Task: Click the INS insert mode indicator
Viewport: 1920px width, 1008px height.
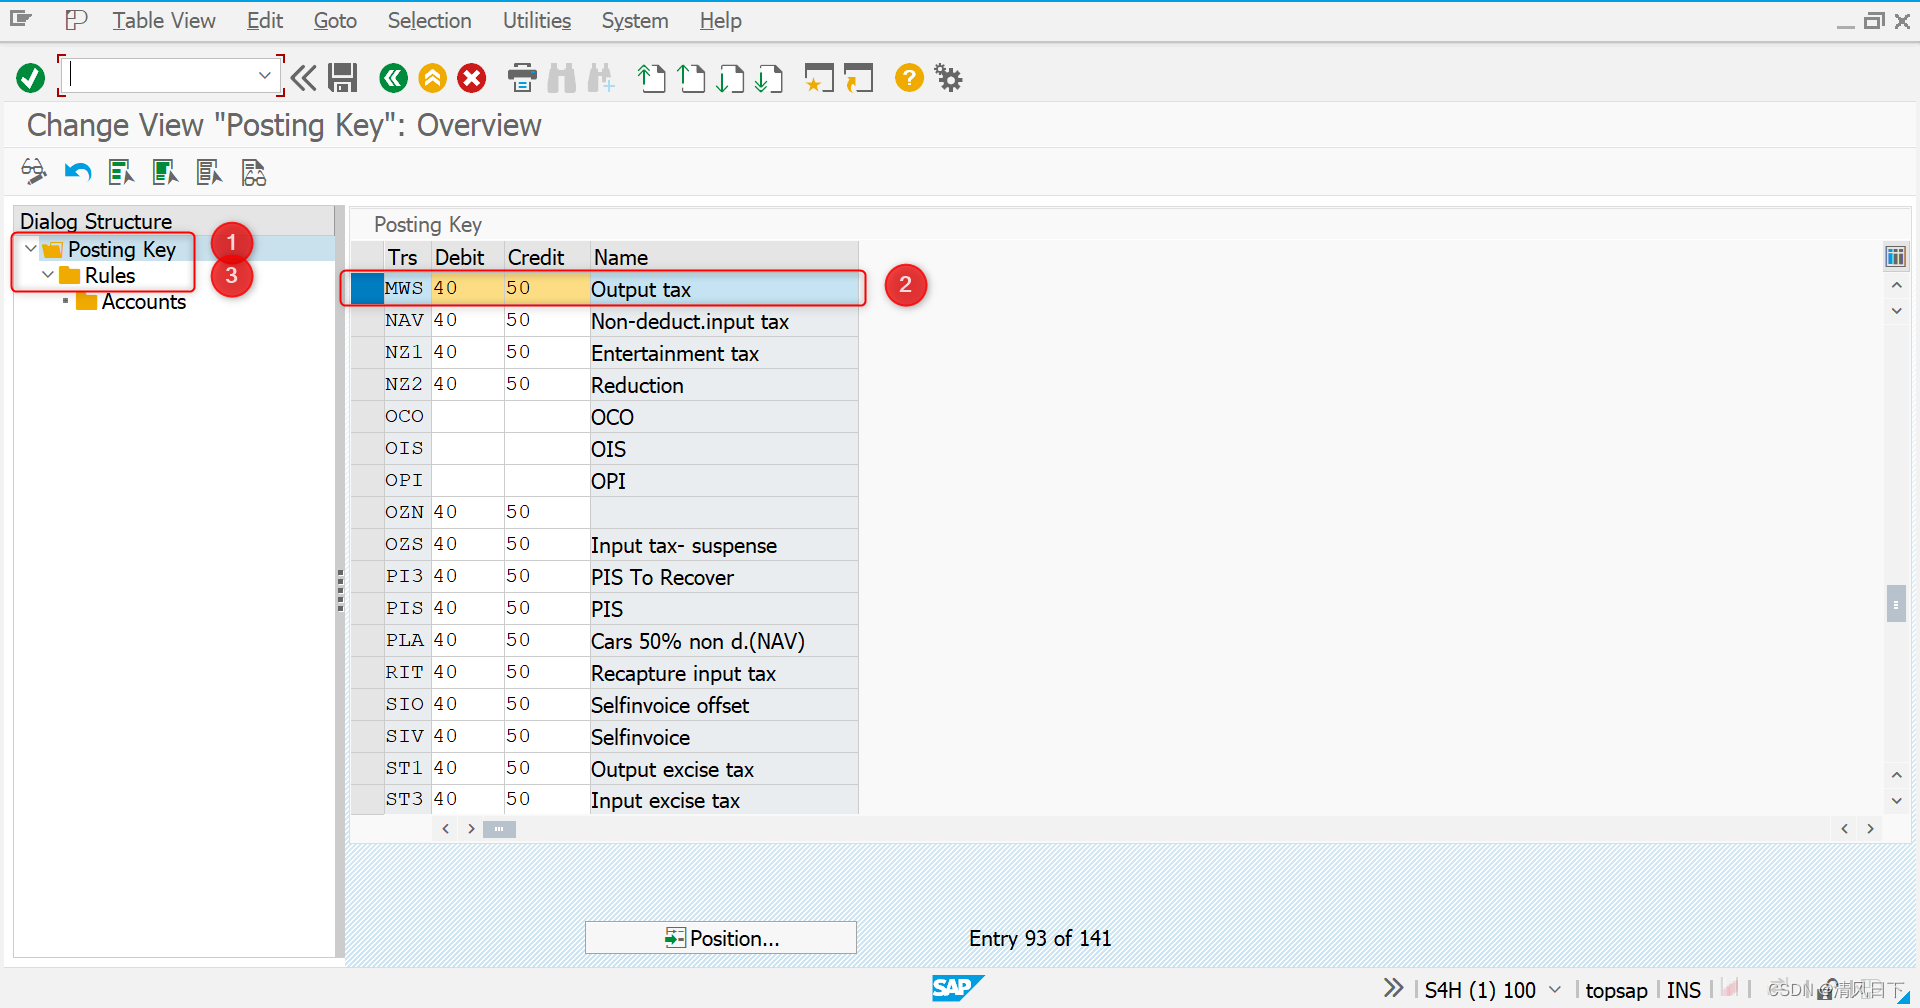Action: 1684,990
